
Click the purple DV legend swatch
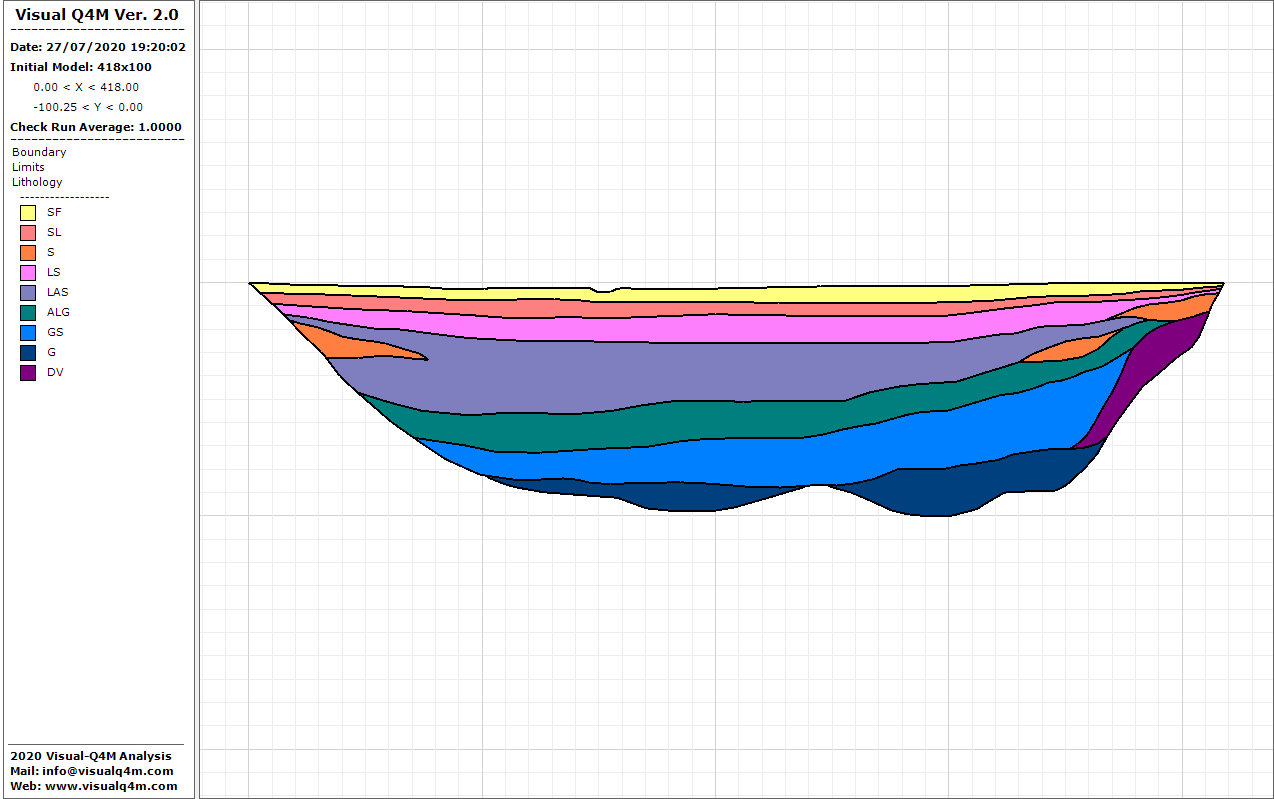click(28, 372)
